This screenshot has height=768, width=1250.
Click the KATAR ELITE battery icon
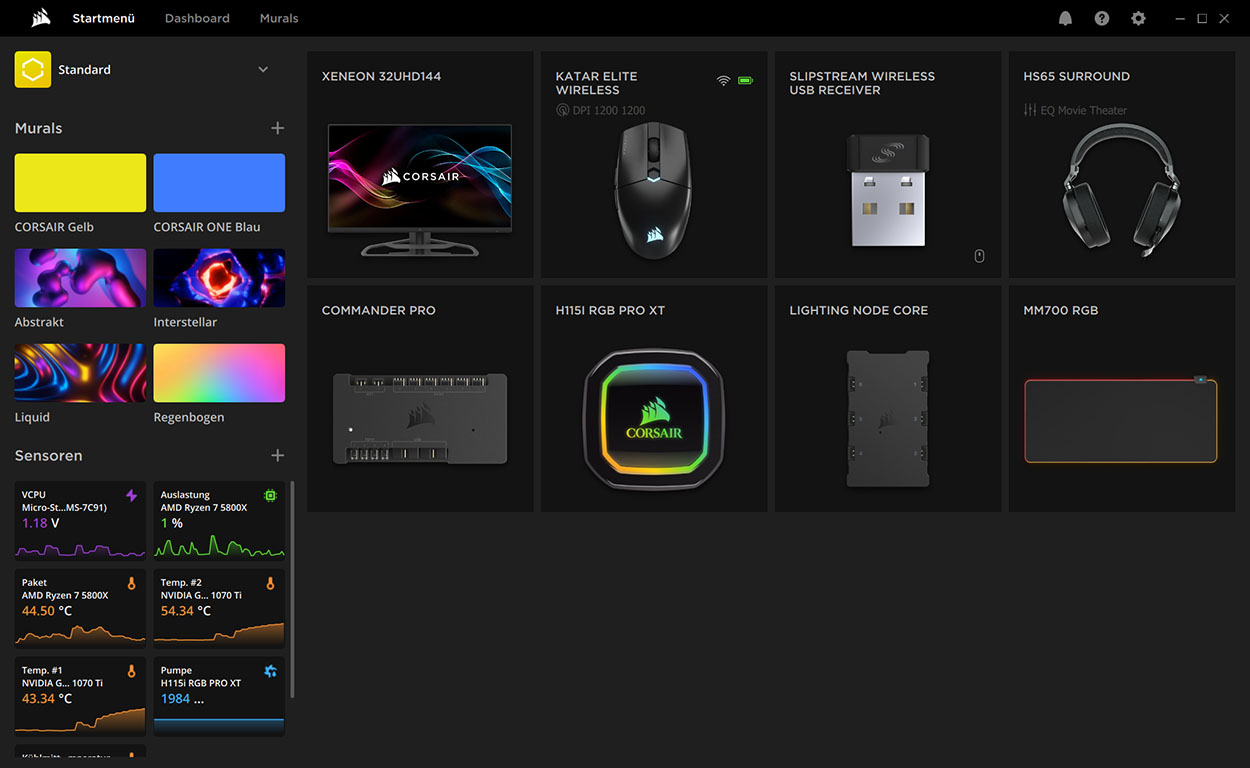(x=746, y=80)
